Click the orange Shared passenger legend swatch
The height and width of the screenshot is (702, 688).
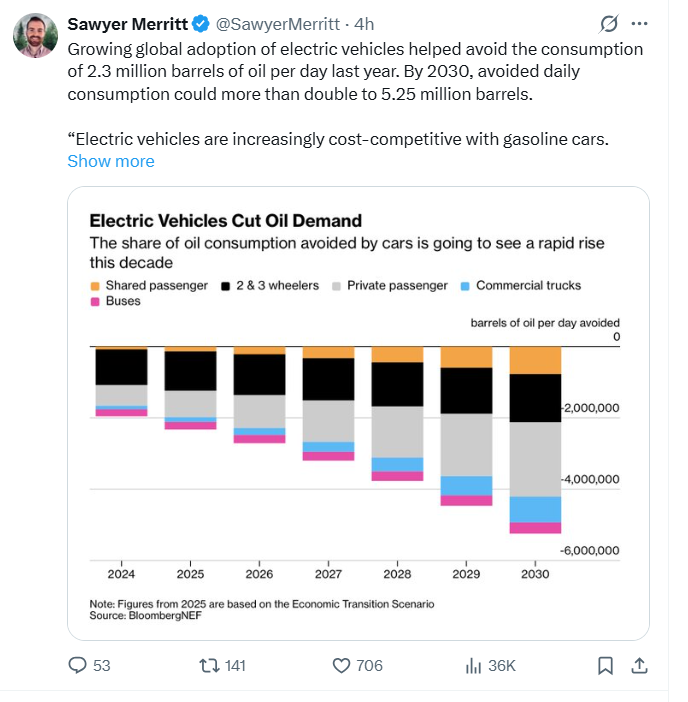(95, 286)
